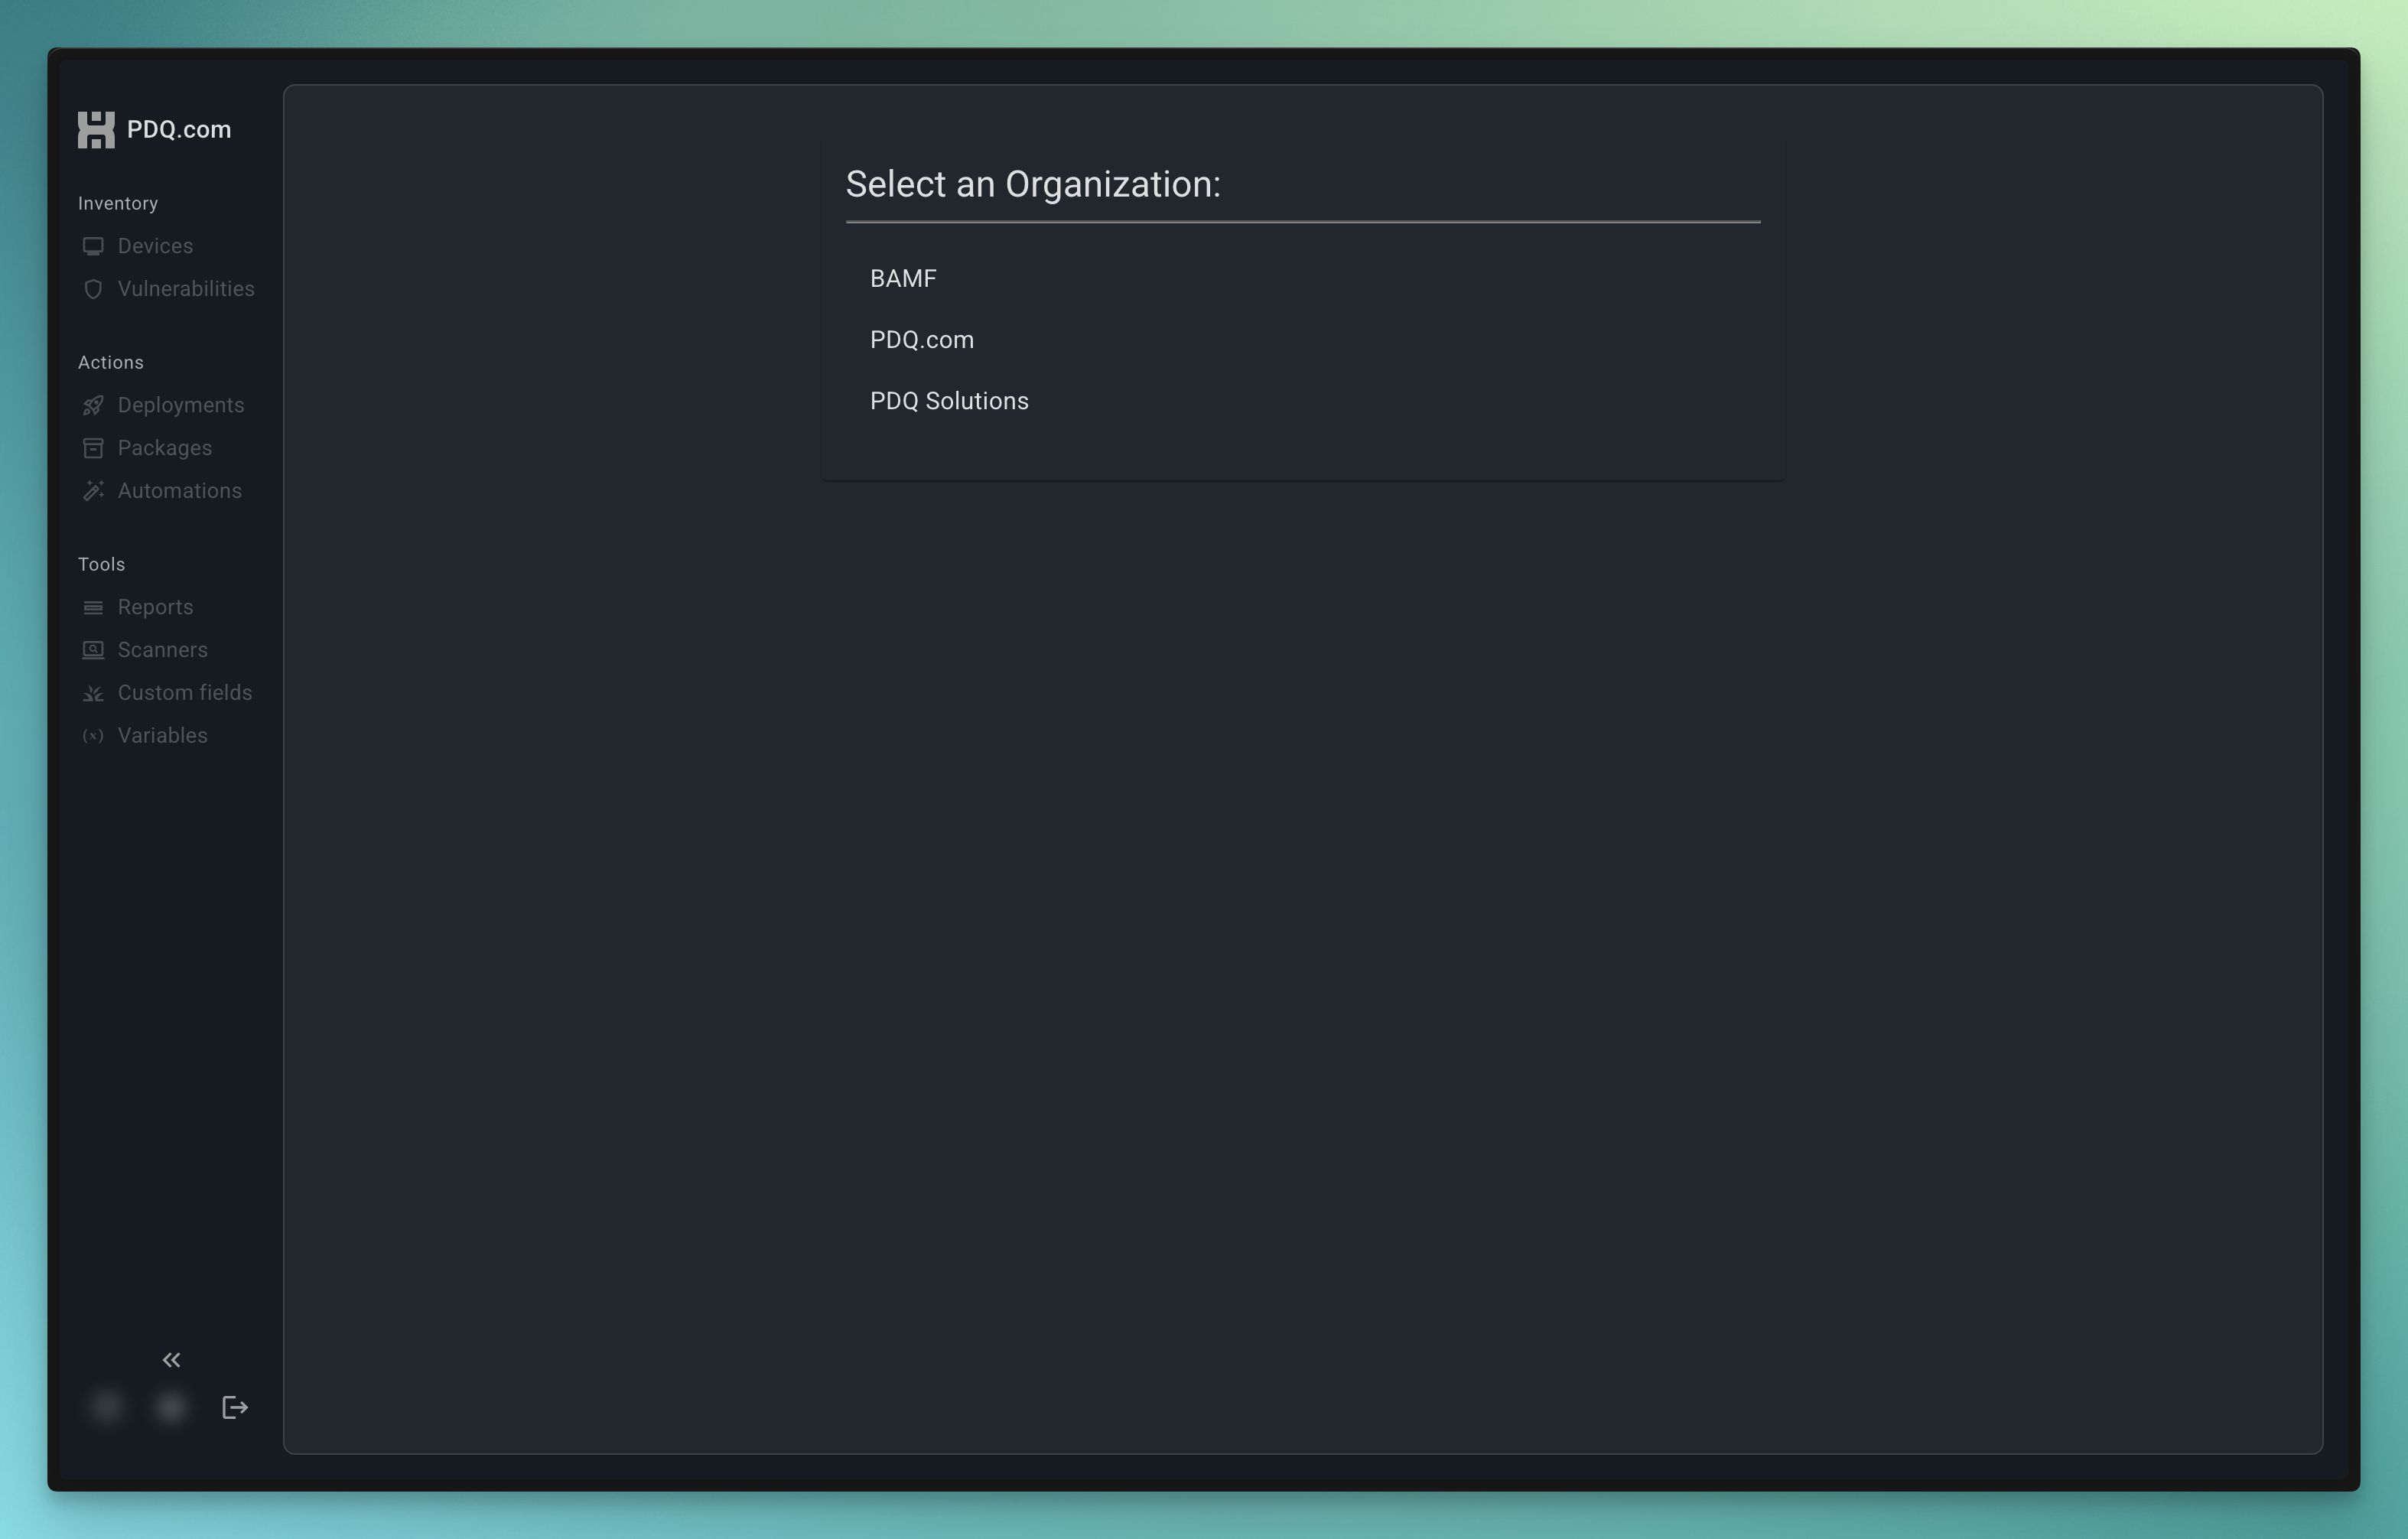This screenshot has height=1539, width=2408.
Task: Click the PDQ.com title beside the logo
Action: (x=179, y=130)
